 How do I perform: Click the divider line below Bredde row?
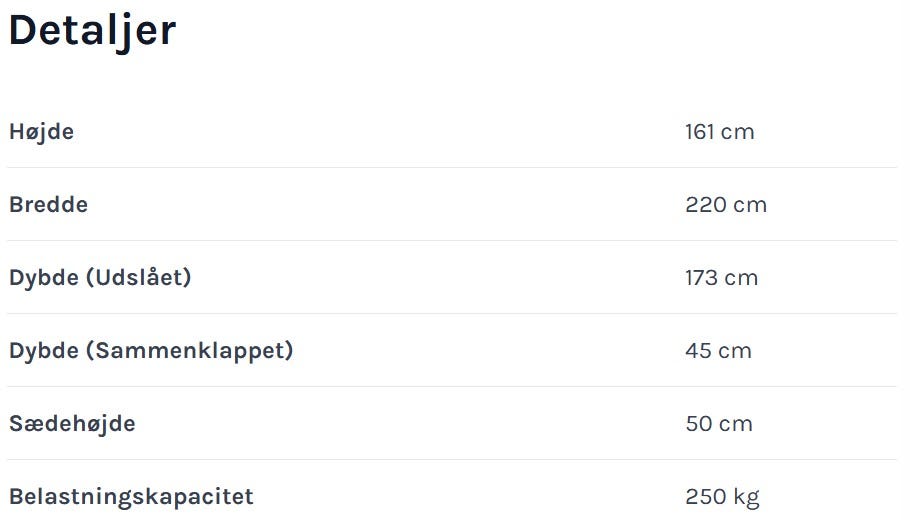452,240
